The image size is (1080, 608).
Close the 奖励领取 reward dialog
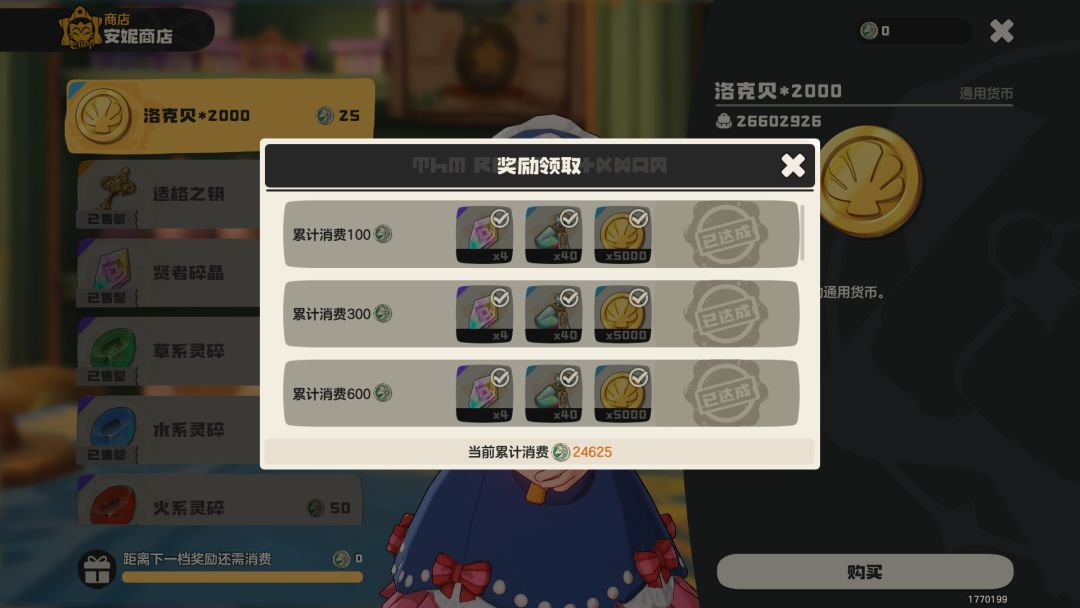click(793, 165)
